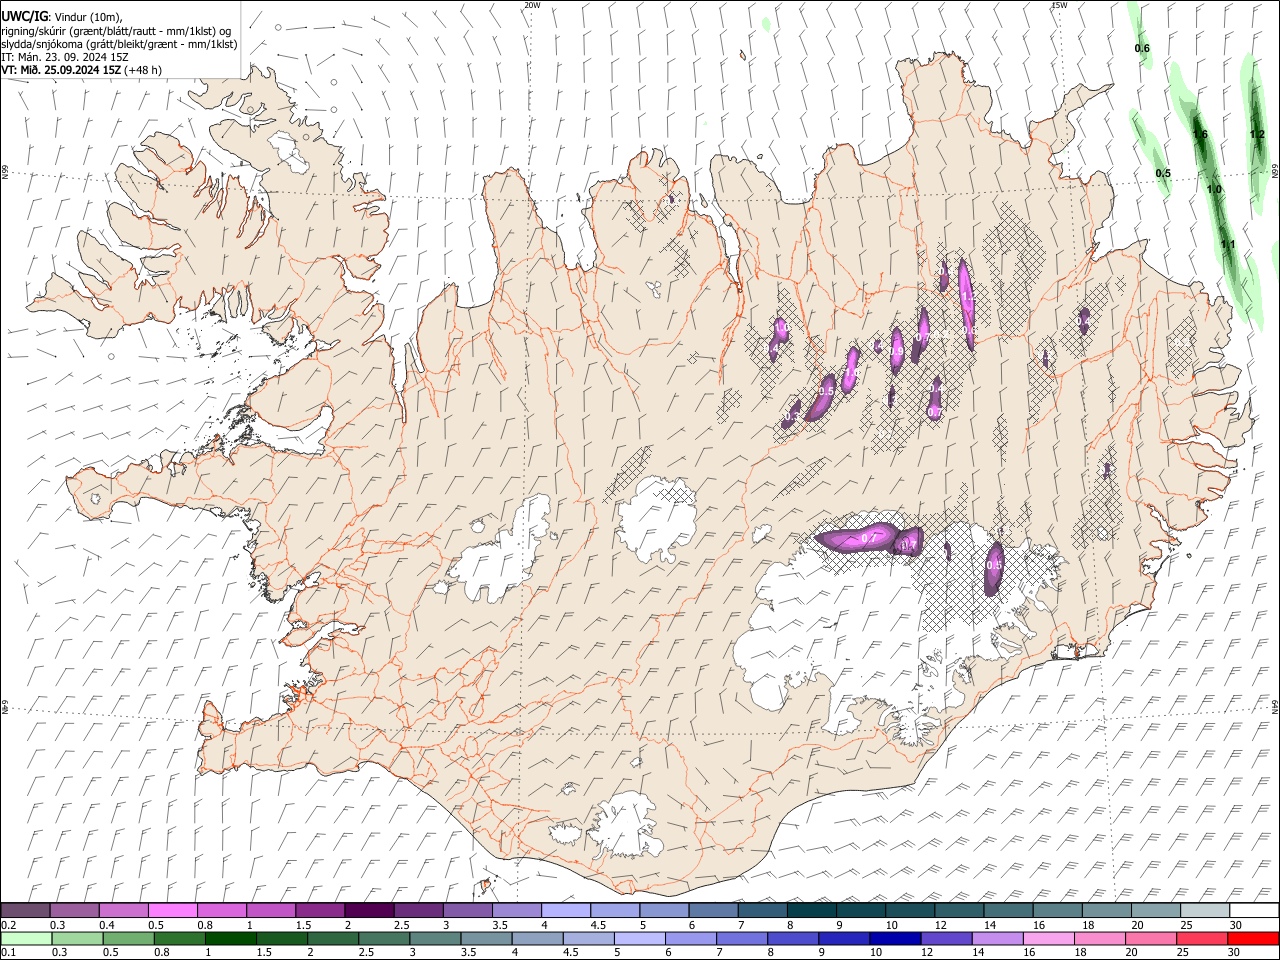The image size is (1280, 960).
Task: Click the "12" label in top legend row
Action: point(940,925)
